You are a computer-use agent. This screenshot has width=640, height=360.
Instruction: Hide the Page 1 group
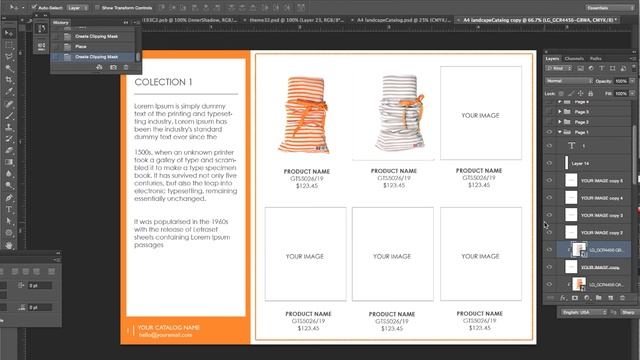tap(549, 132)
